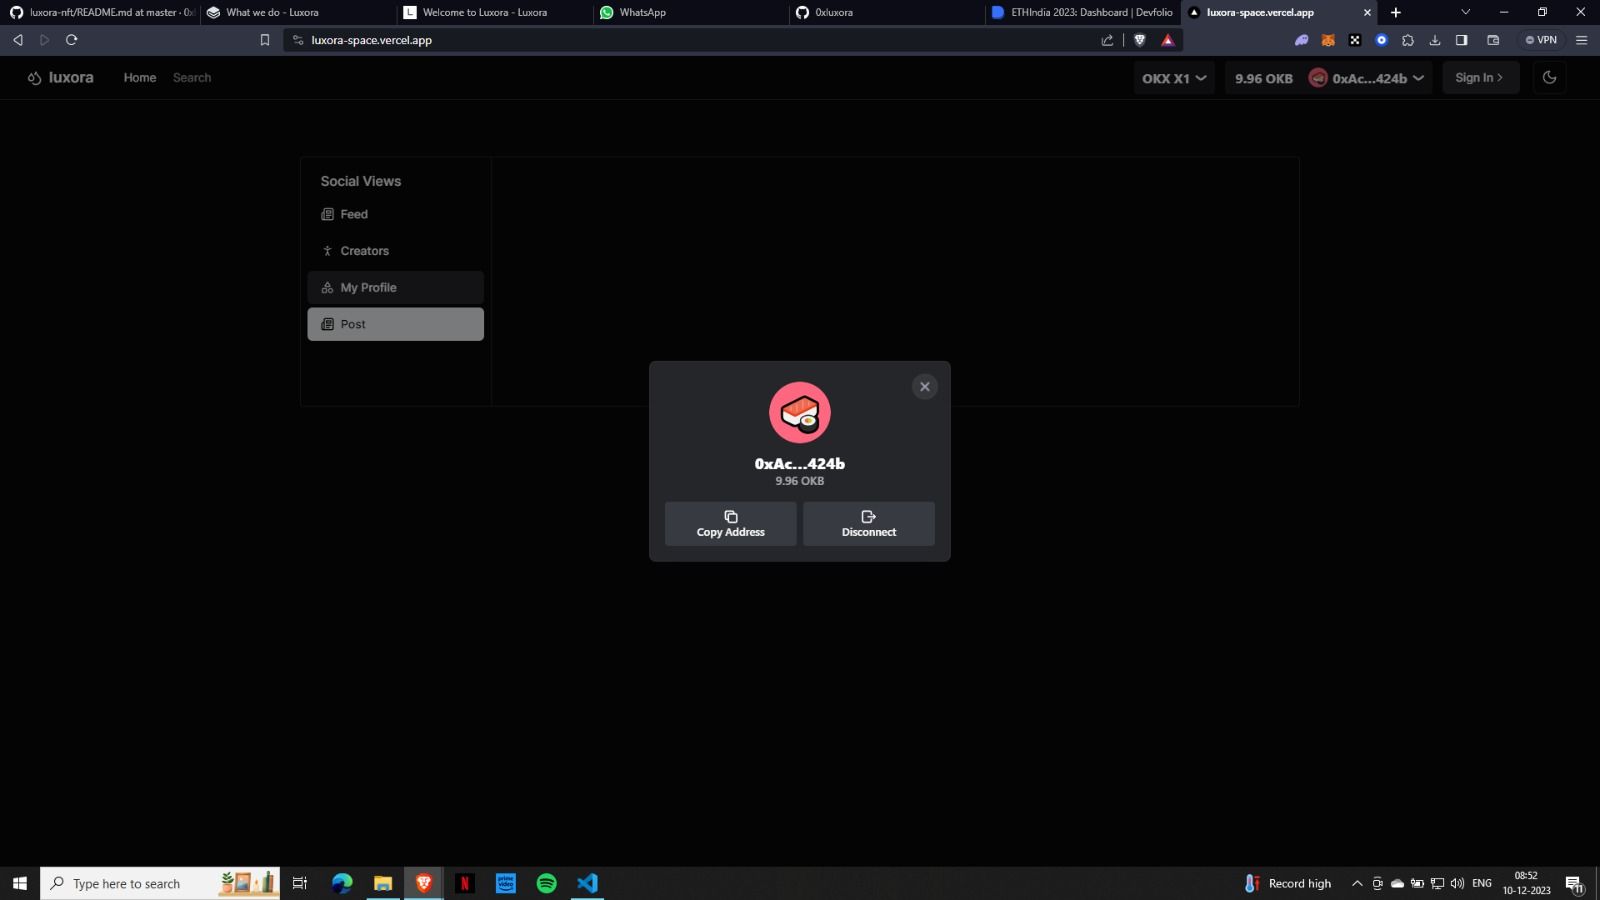This screenshot has height=900, width=1600.
Task: Click the Record high weather widget
Action: 1287,883
